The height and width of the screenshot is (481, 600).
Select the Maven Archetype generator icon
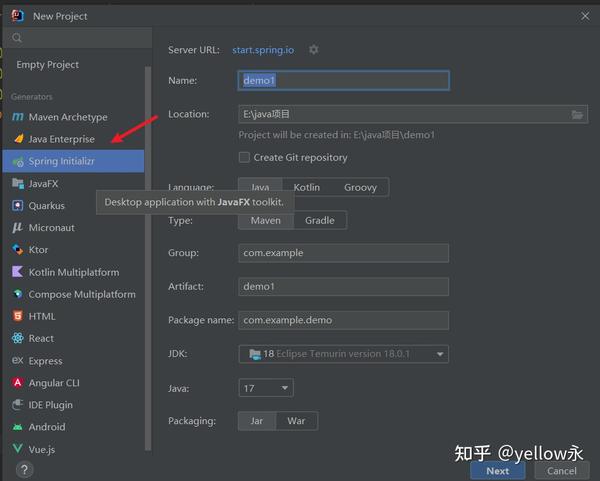(18, 117)
